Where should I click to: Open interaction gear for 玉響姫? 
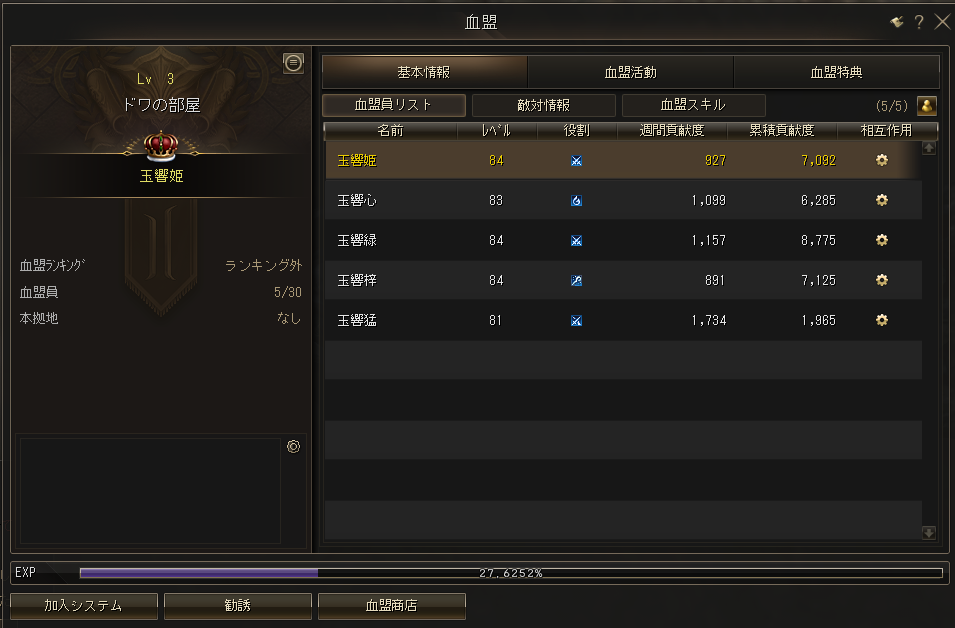(x=881, y=160)
